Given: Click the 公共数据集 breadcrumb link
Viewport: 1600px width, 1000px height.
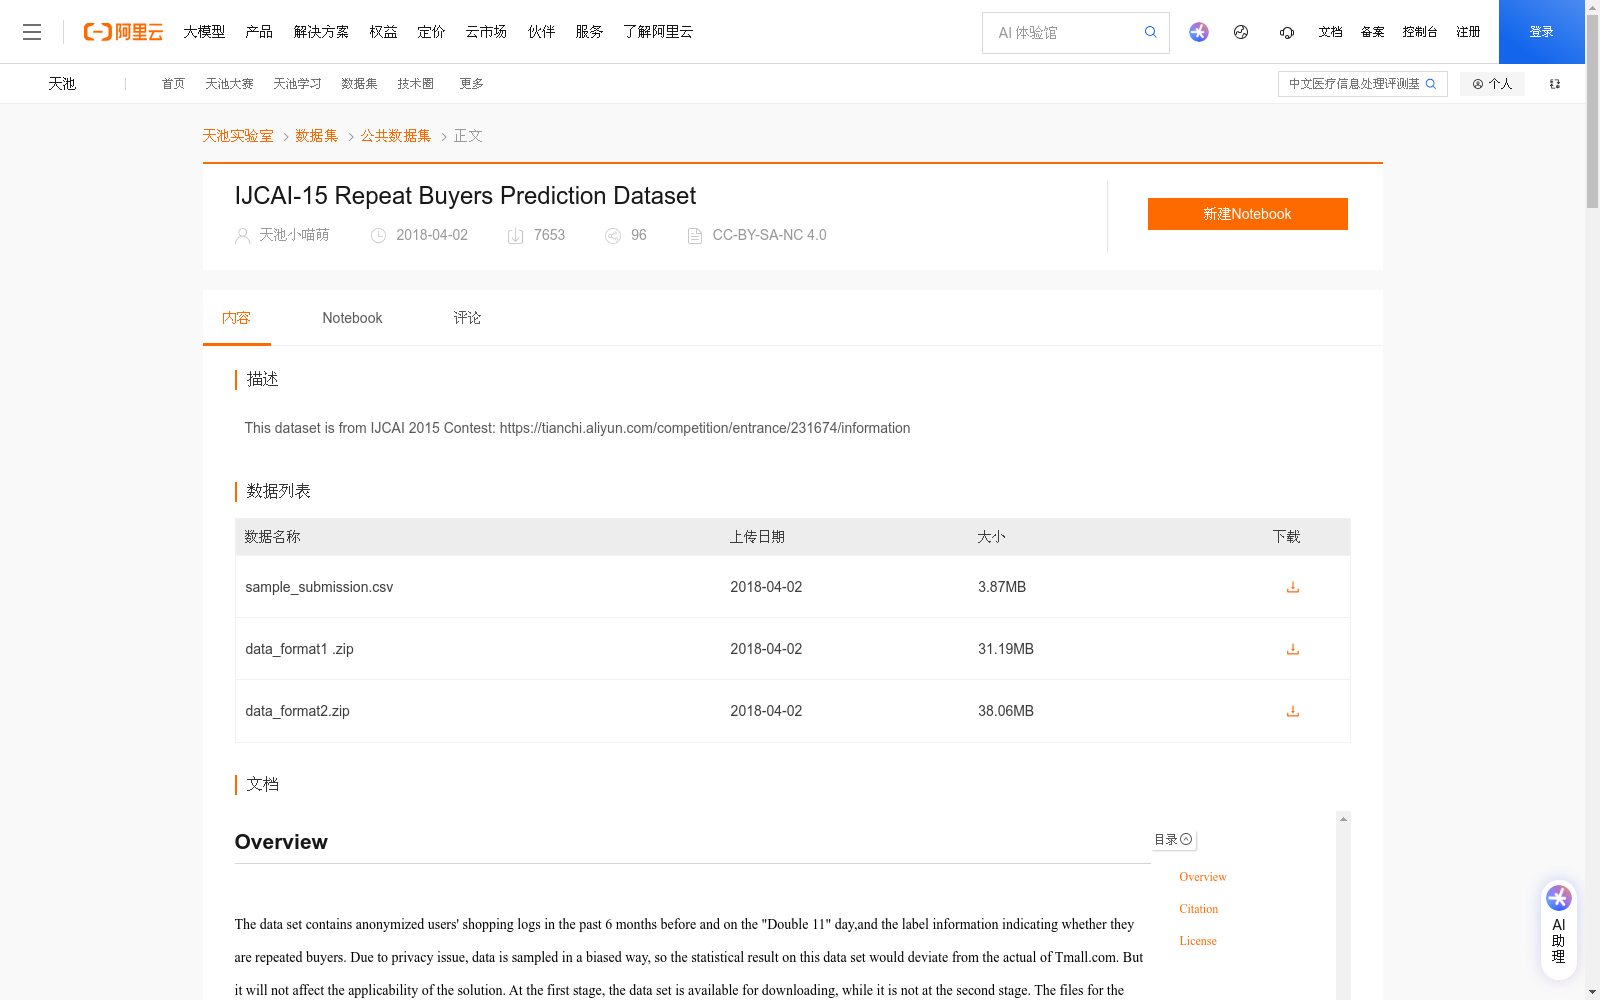Looking at the screenshot, I should (x=396, y=136).
